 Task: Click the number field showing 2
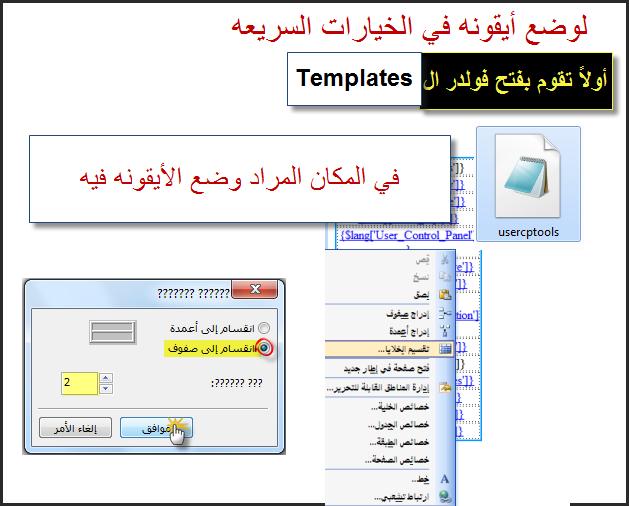[79, 383]
